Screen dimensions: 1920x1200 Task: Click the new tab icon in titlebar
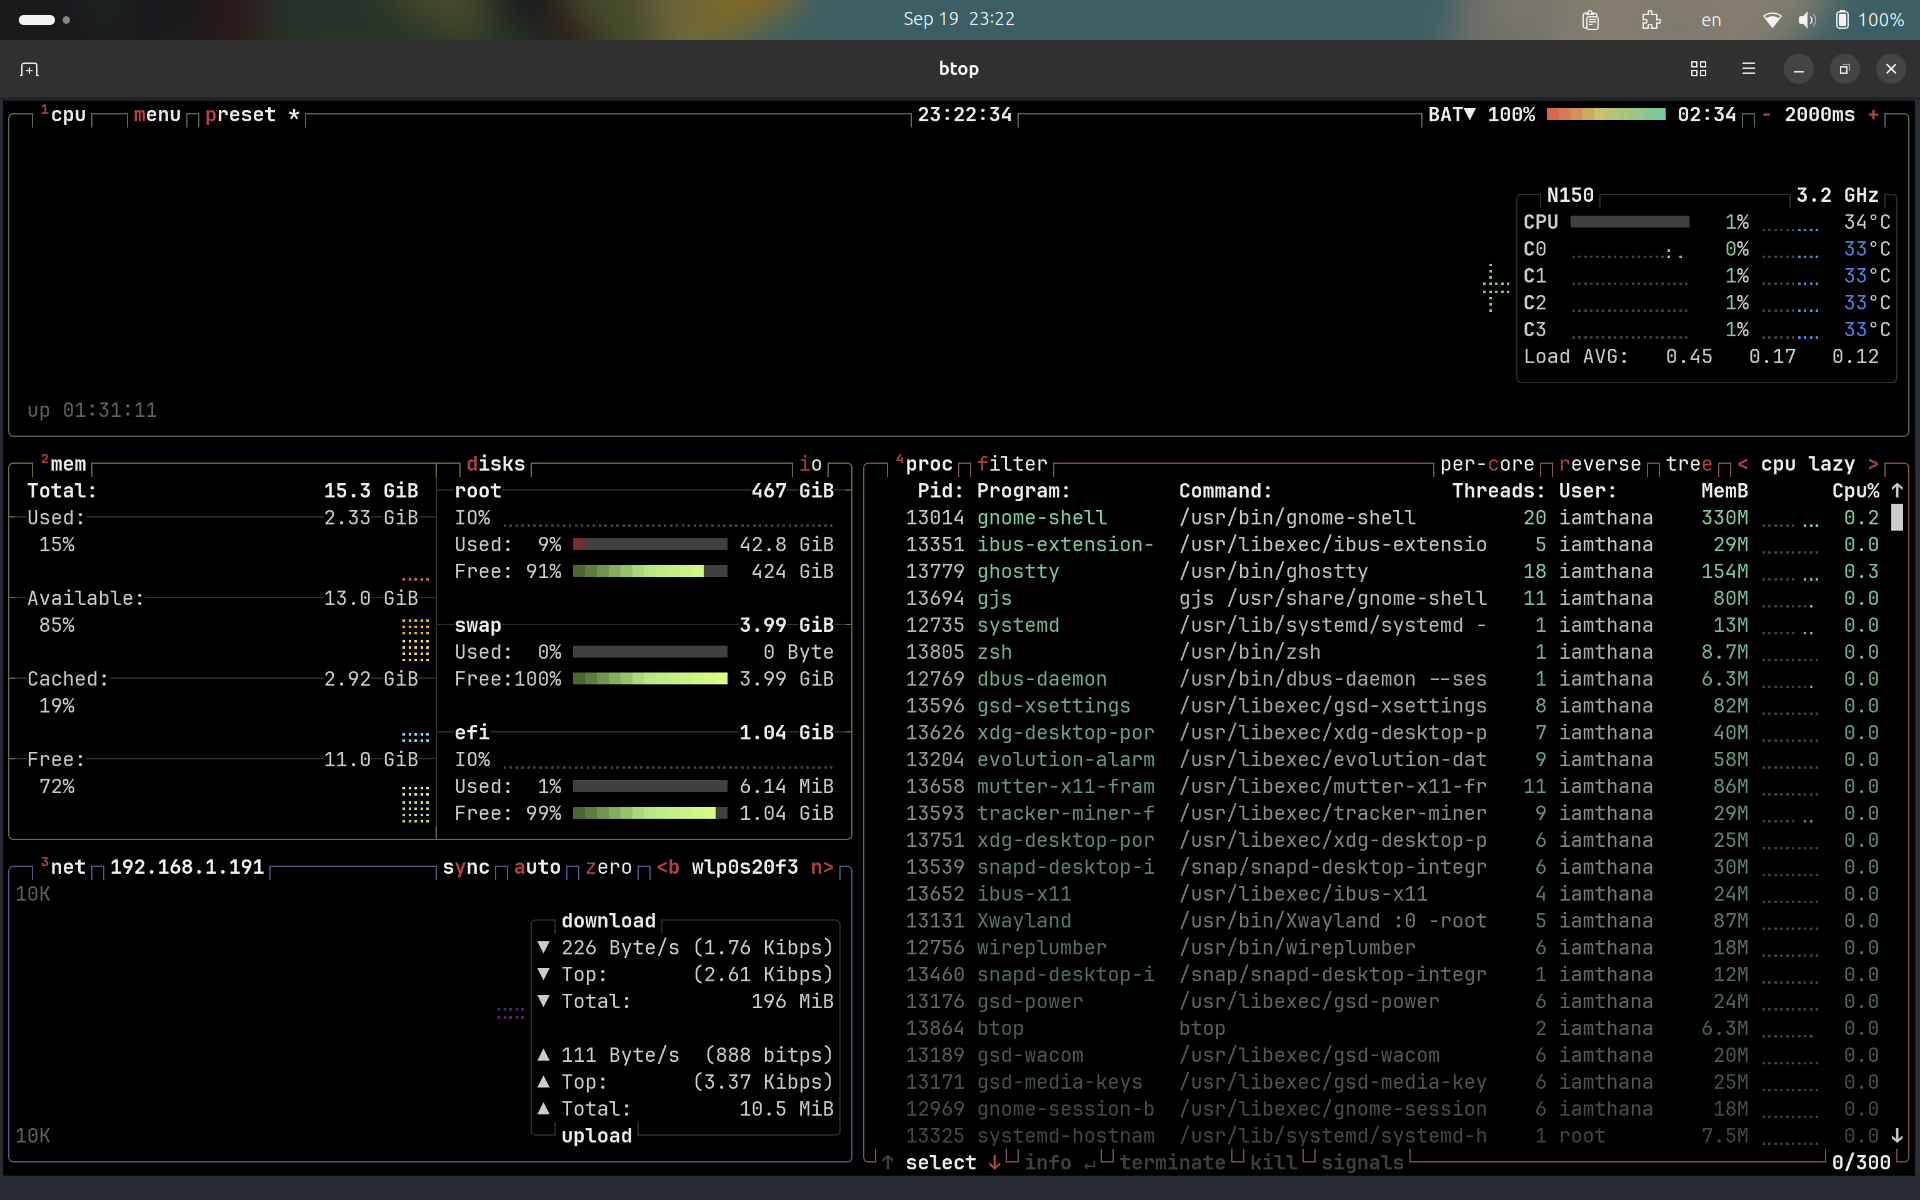pos(29,69)
